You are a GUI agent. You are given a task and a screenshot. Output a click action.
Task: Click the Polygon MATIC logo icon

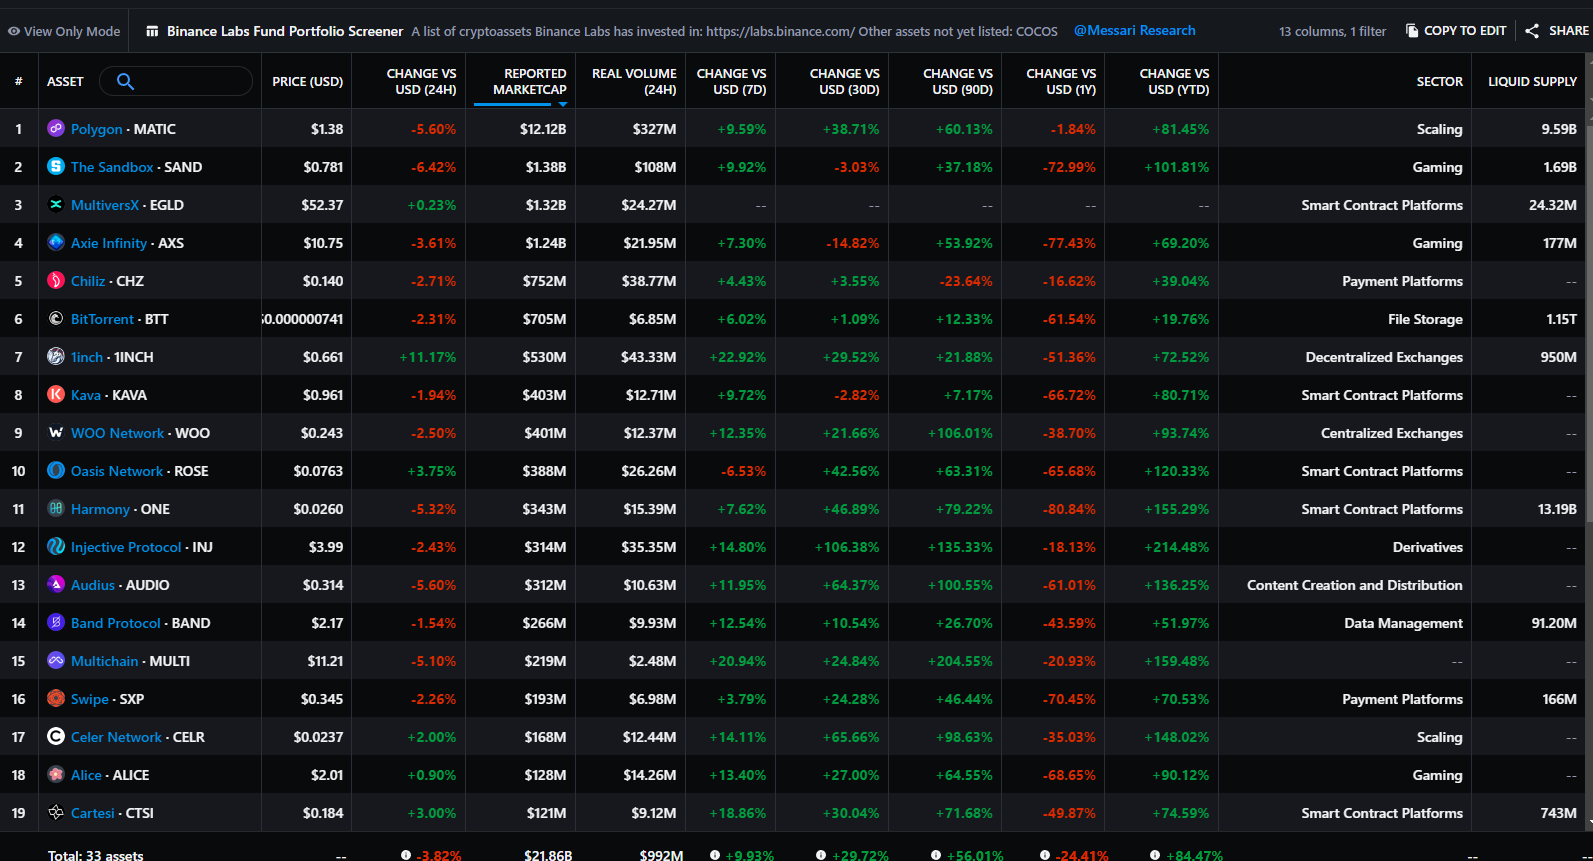[x=56, y=129]
